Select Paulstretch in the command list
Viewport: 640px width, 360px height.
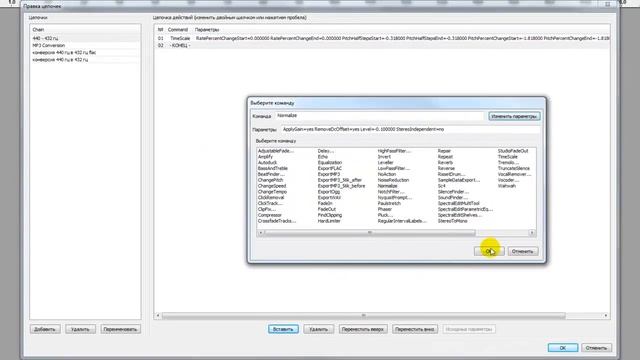(389, 203)
